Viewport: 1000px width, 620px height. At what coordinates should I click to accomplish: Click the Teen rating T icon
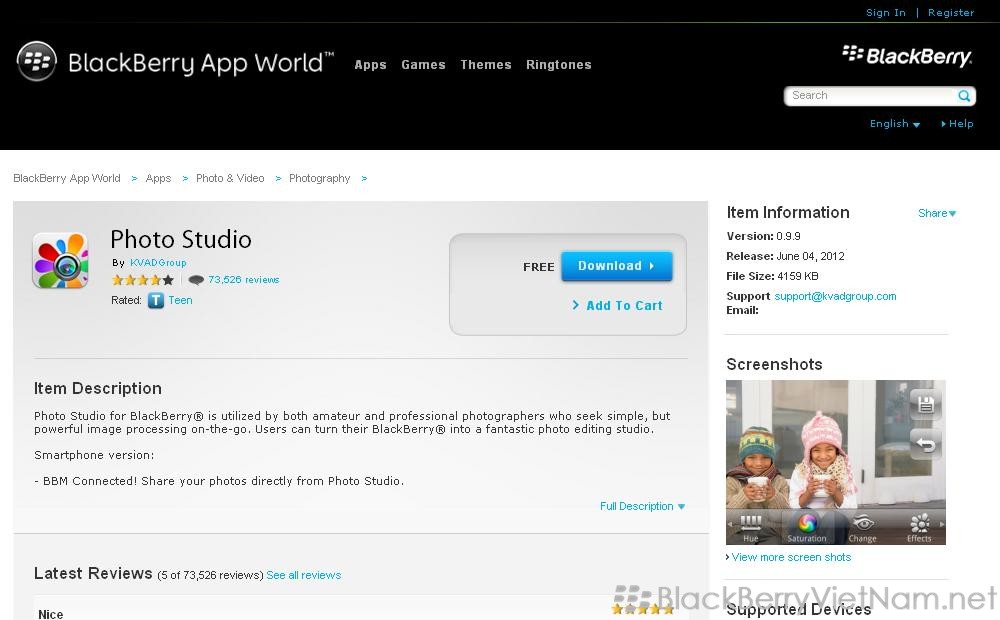(x=156, y=300)
